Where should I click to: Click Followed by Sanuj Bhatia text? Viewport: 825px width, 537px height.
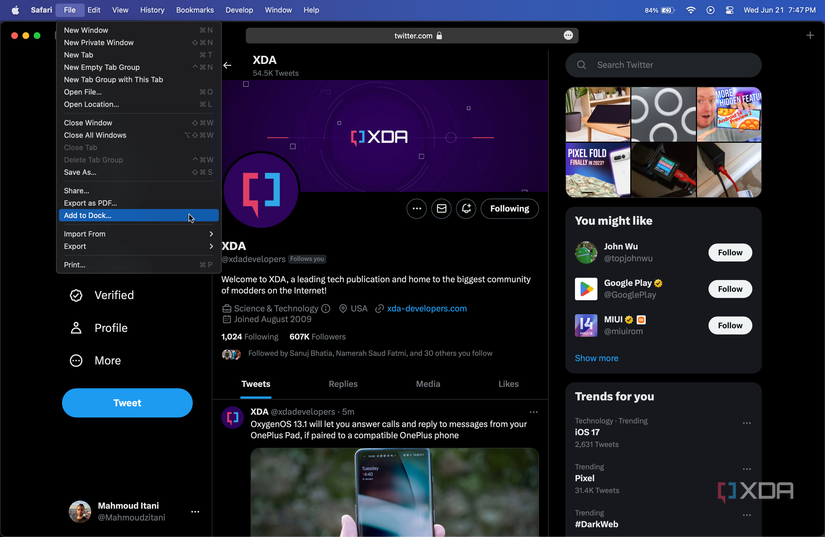pyautogui.click(x=370, y=353)
